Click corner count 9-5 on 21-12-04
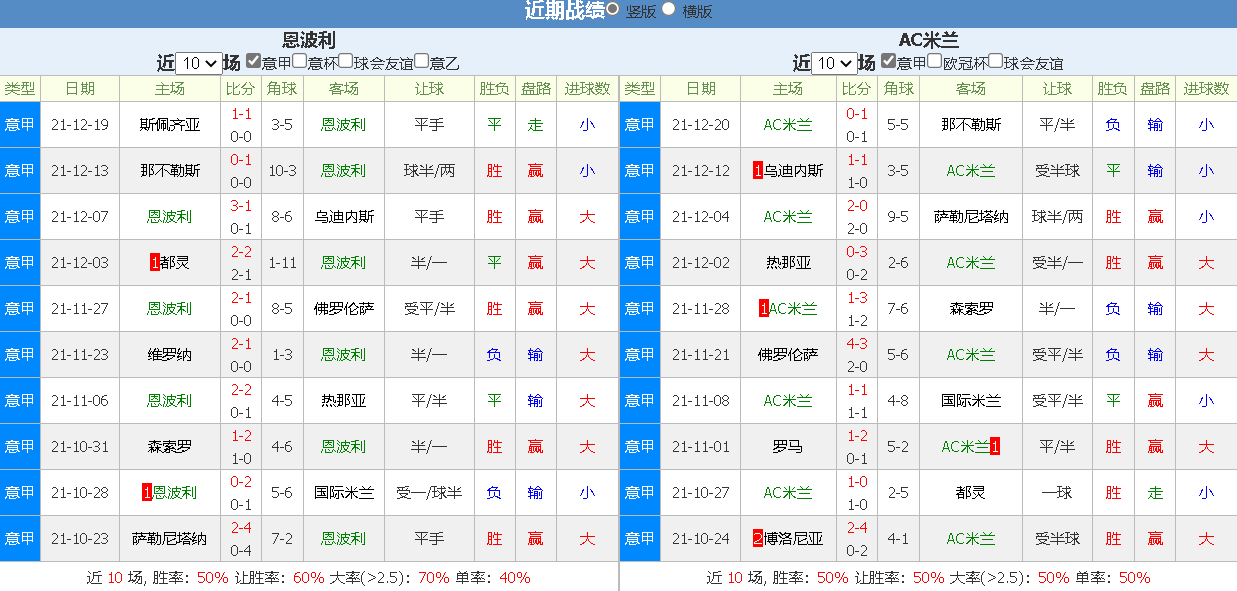1237x591 pixels. 898,217
